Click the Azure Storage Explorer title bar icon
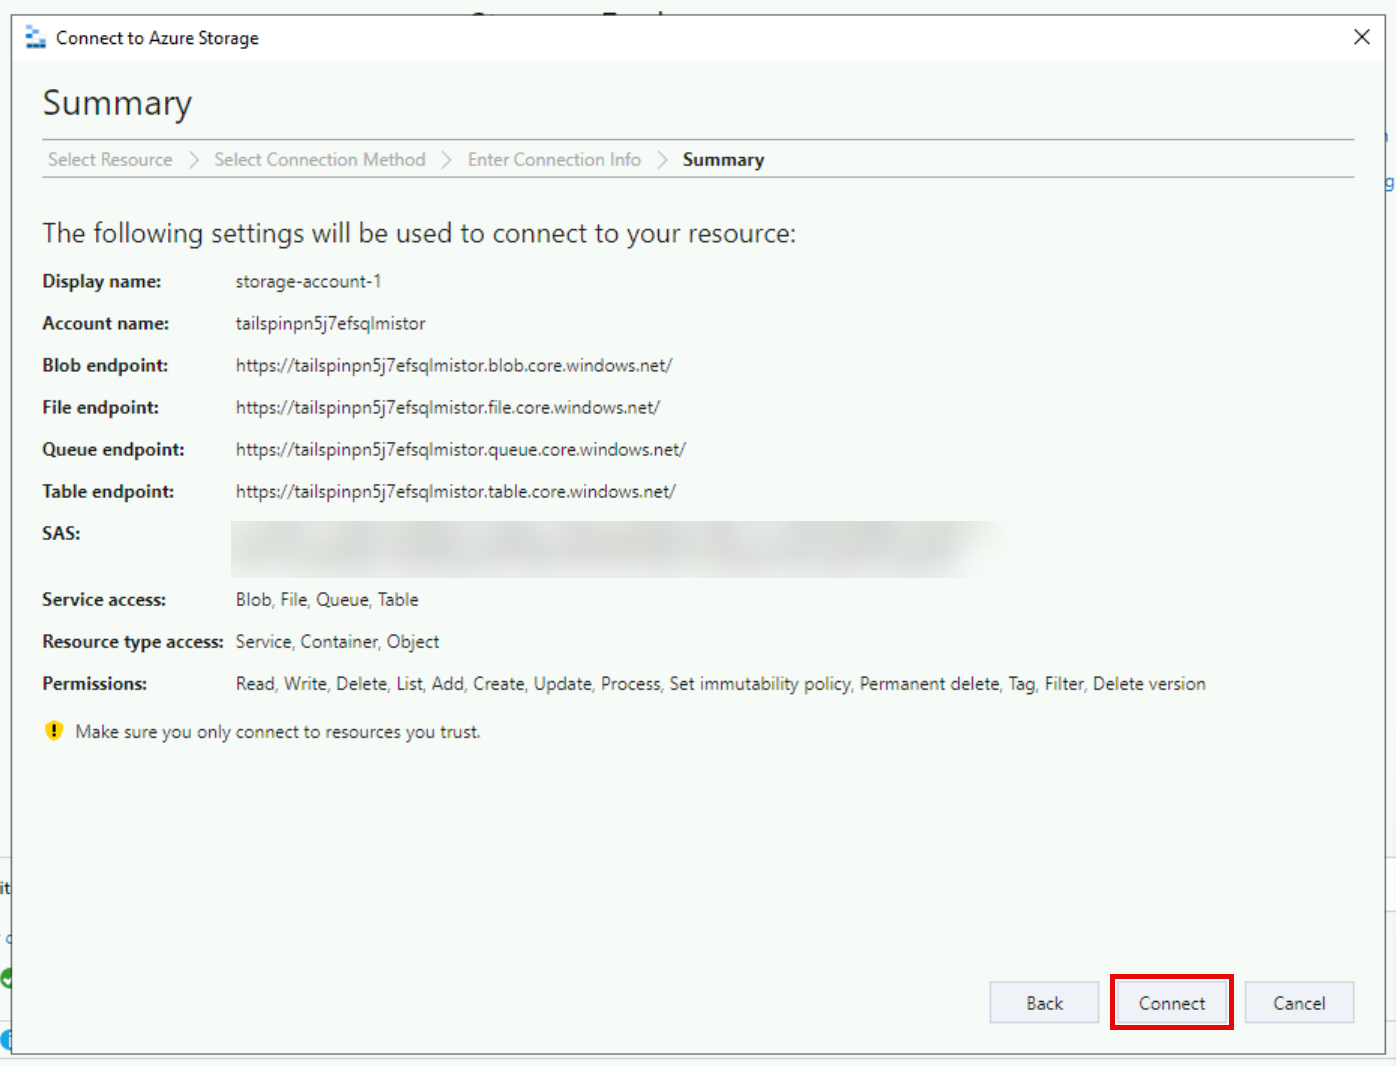 pos(36,38)
